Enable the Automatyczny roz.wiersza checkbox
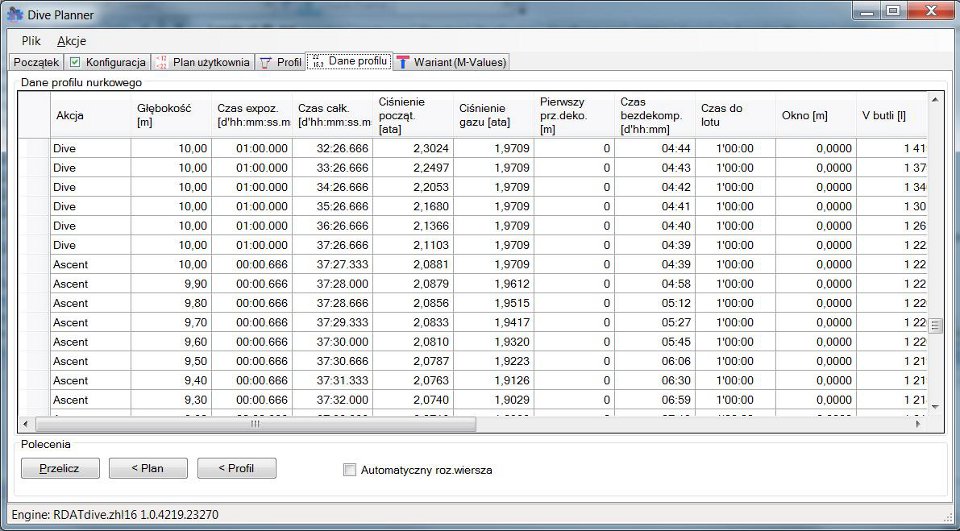960x531 pixels. pos(350,469)
